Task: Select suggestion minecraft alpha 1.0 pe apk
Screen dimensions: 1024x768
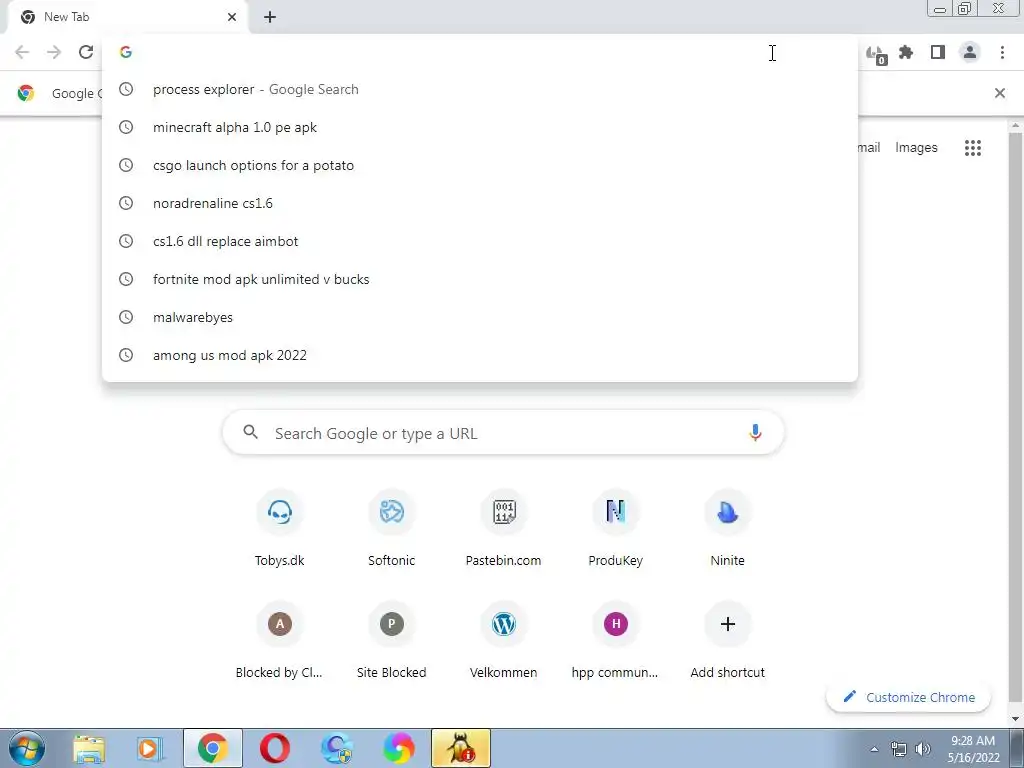Action: point(480,127)
